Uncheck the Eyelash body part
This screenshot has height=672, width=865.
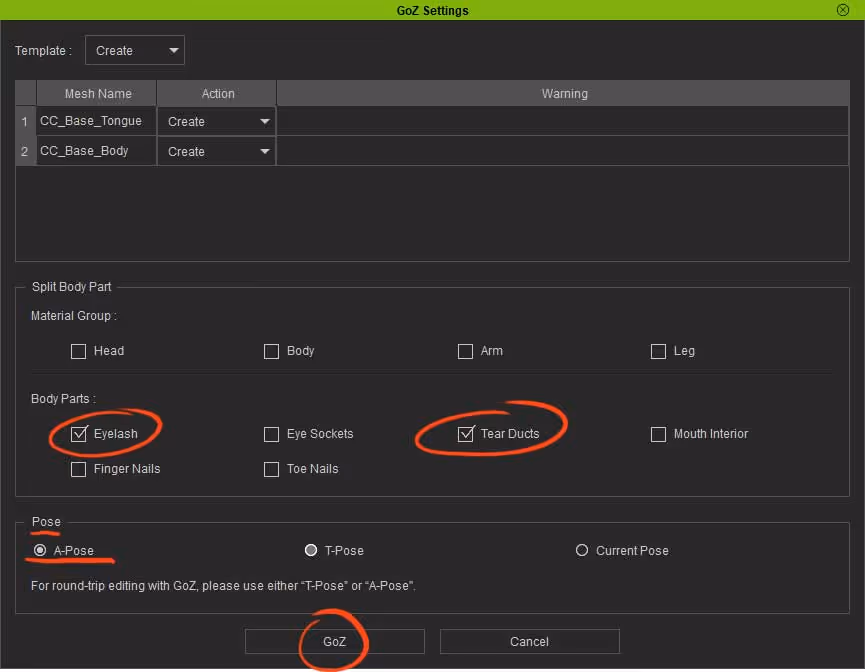point(79,434)
